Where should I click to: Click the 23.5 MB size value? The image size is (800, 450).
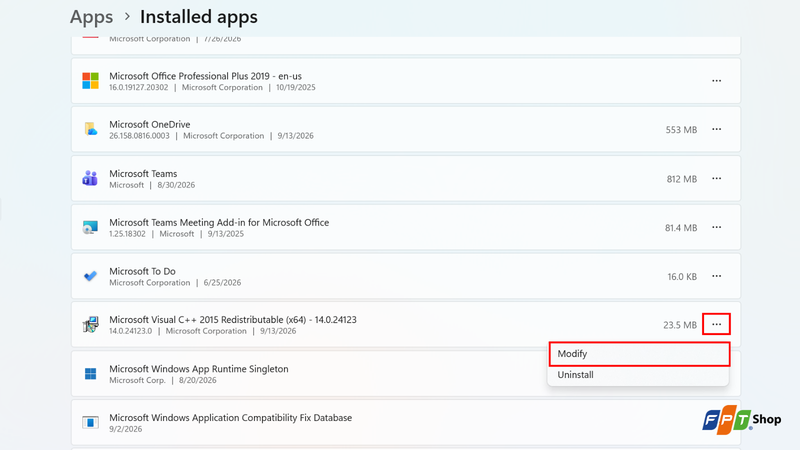(x=680, y=325)
